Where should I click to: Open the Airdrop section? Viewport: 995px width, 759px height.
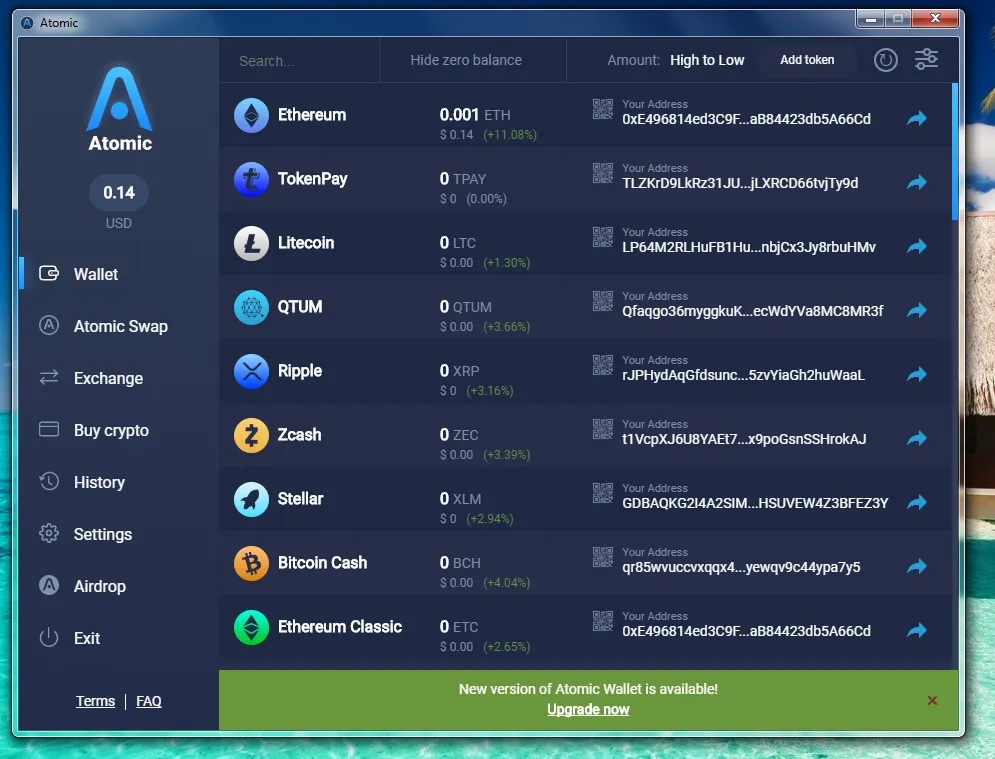point(100,586)
